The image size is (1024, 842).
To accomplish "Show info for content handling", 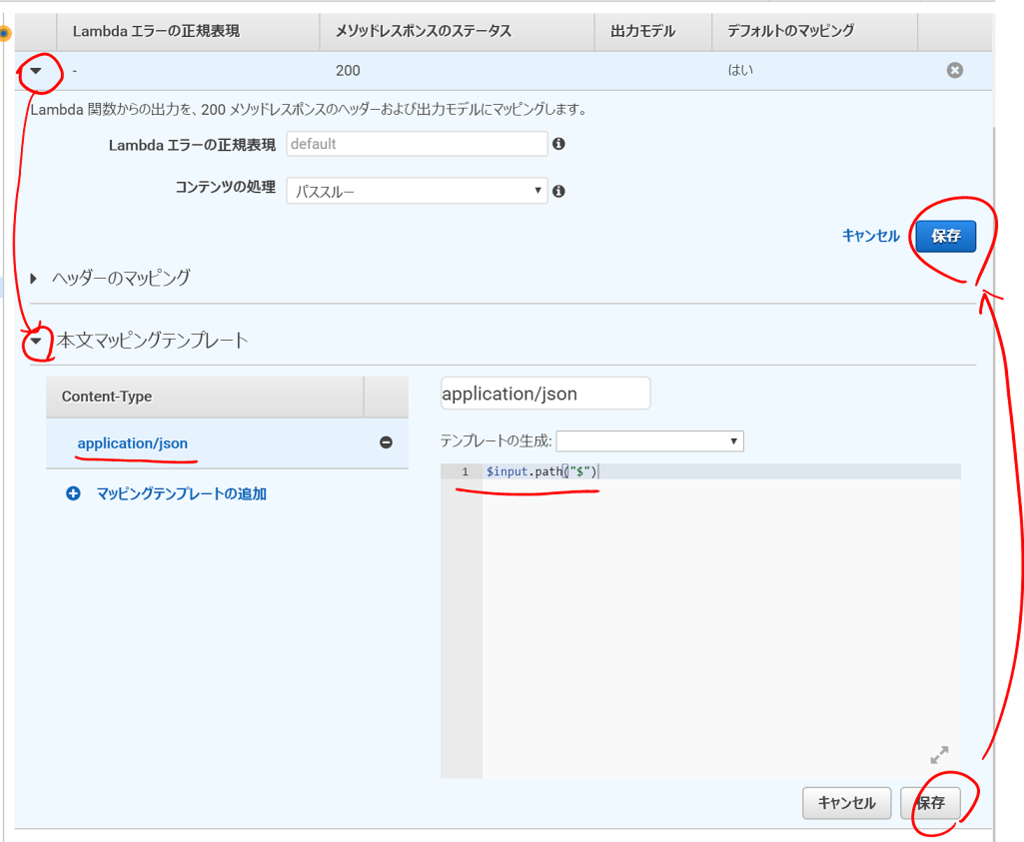I will click(558, 191).
